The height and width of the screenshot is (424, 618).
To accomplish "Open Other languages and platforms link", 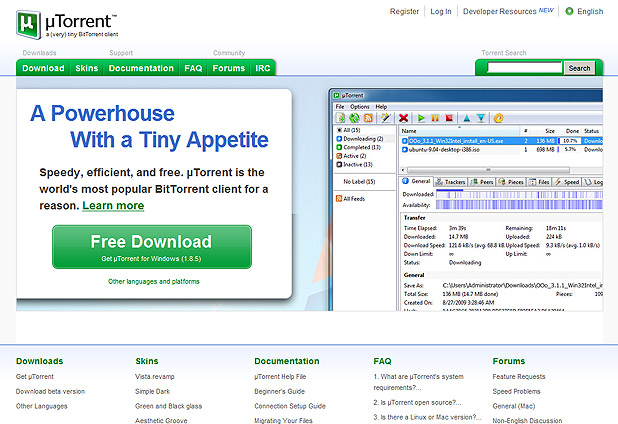I will click(154, 282).
